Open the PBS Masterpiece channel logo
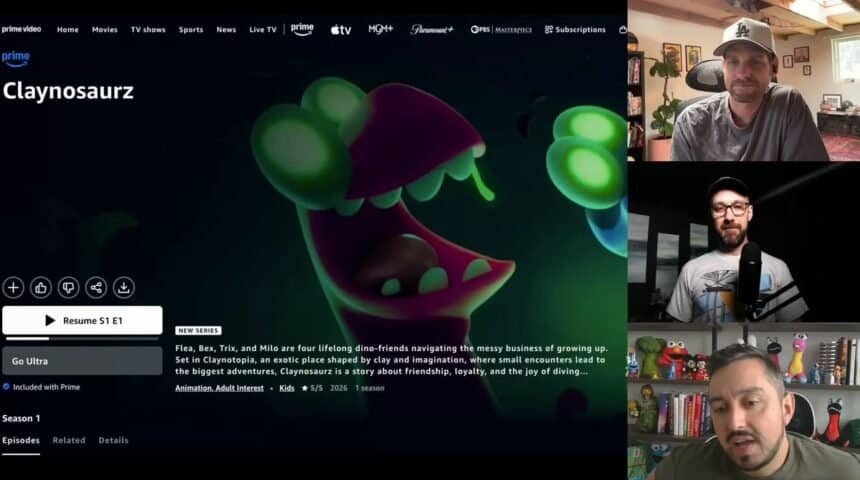 501,30
